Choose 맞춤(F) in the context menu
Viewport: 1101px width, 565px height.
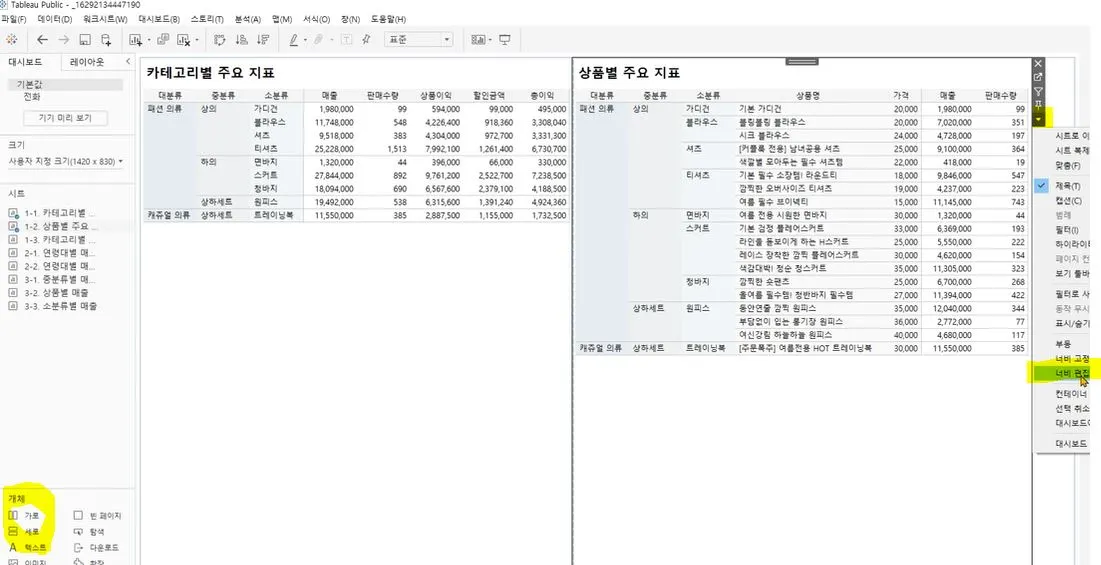click(x=1062, y=166)
